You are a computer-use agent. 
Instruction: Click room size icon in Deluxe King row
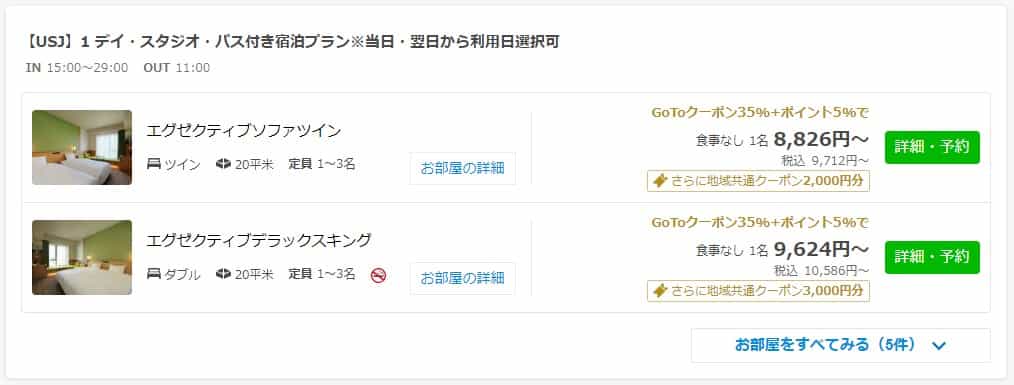click(223, 274)
